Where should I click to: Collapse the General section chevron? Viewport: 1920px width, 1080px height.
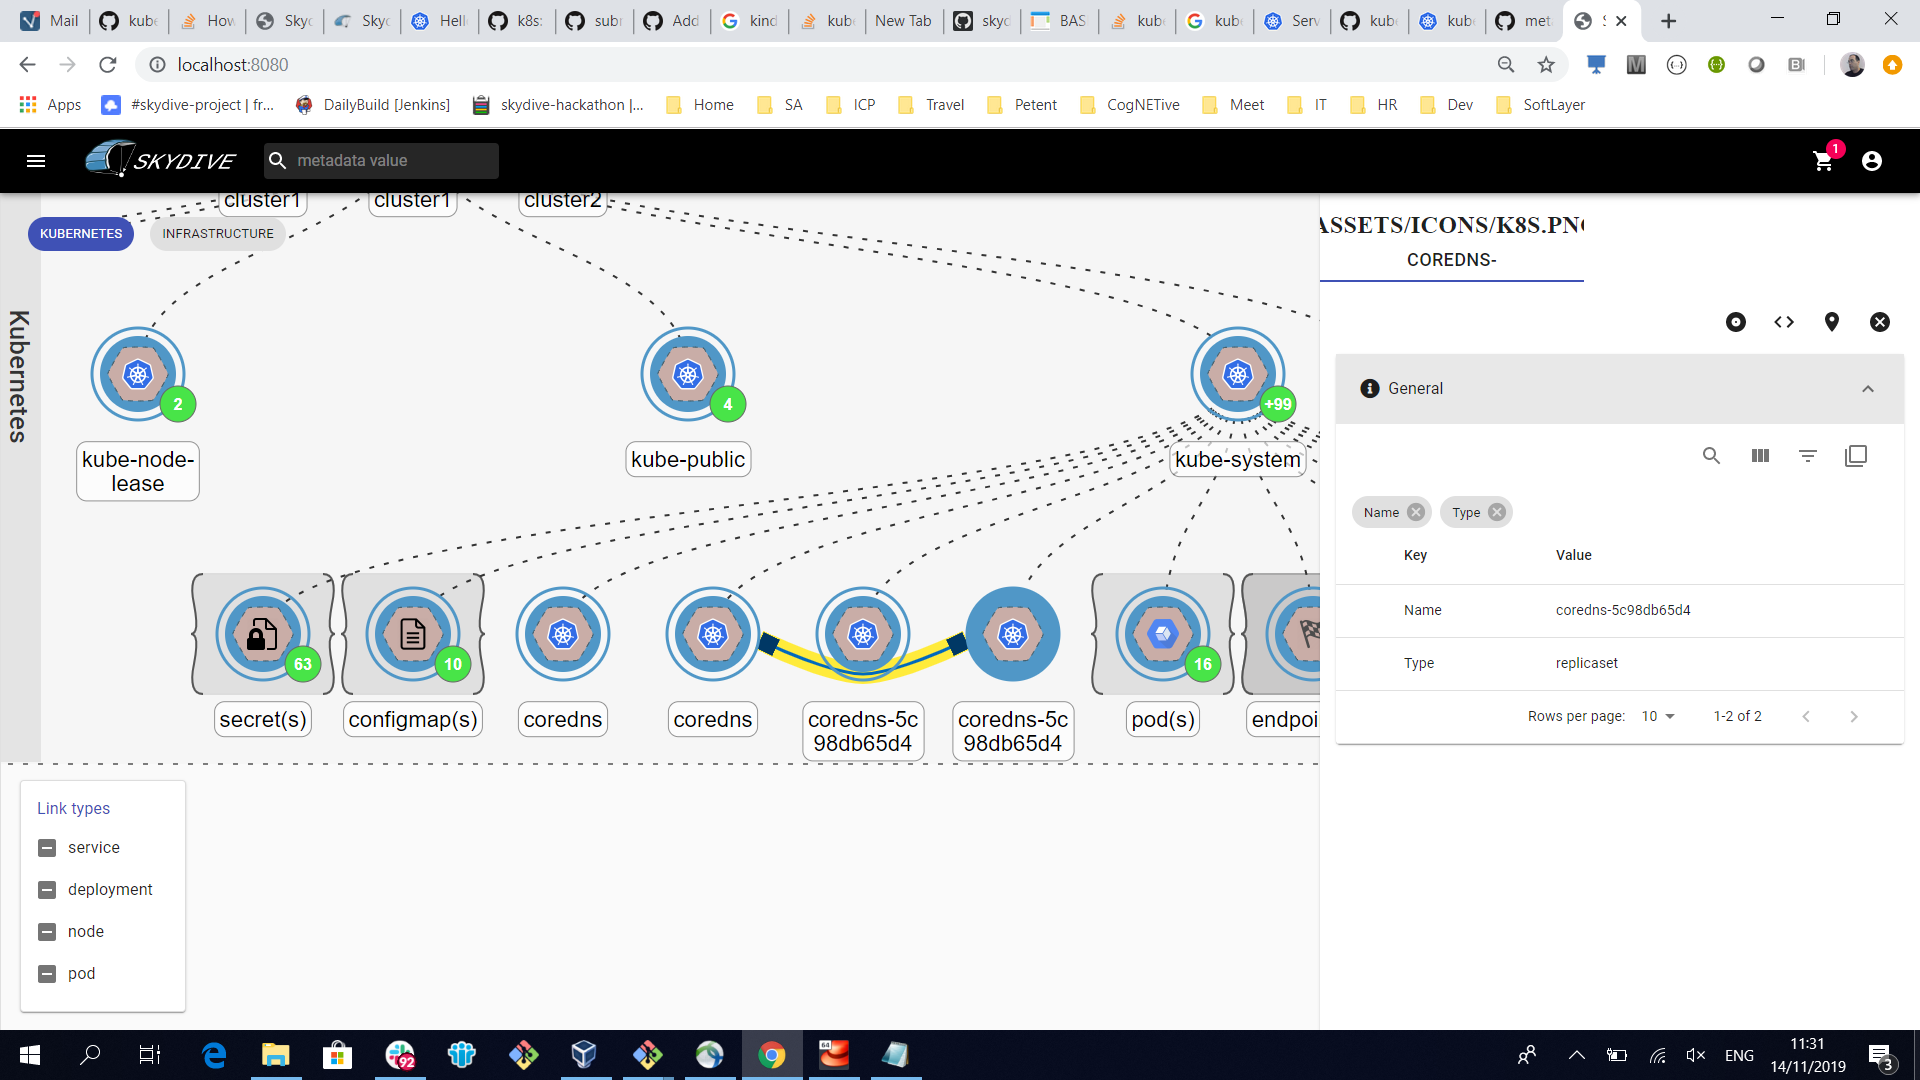tap(1868, 389)
